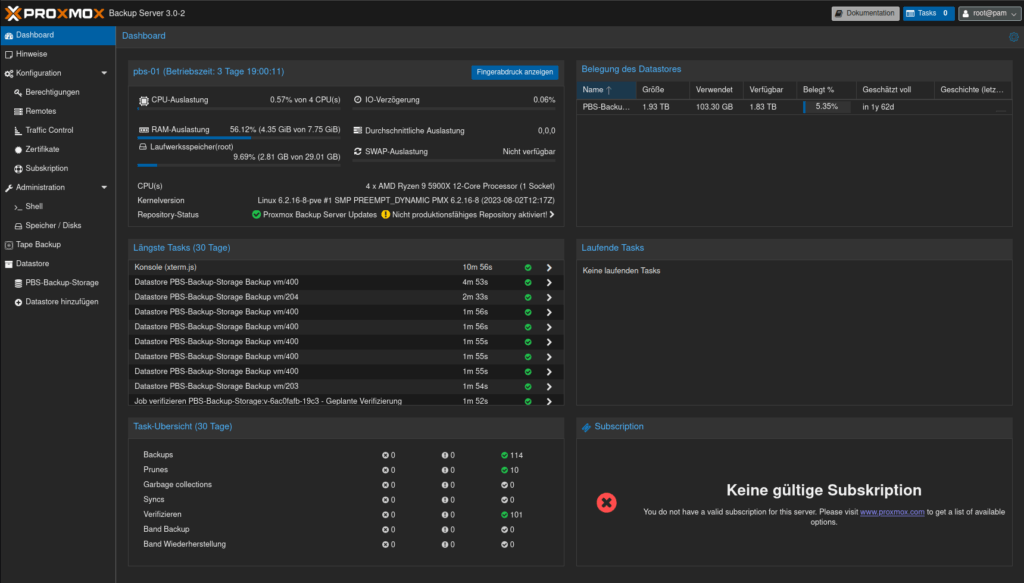Click the red invalid subscription icon
1024x583 pixels.
click(x=606, y=502)
